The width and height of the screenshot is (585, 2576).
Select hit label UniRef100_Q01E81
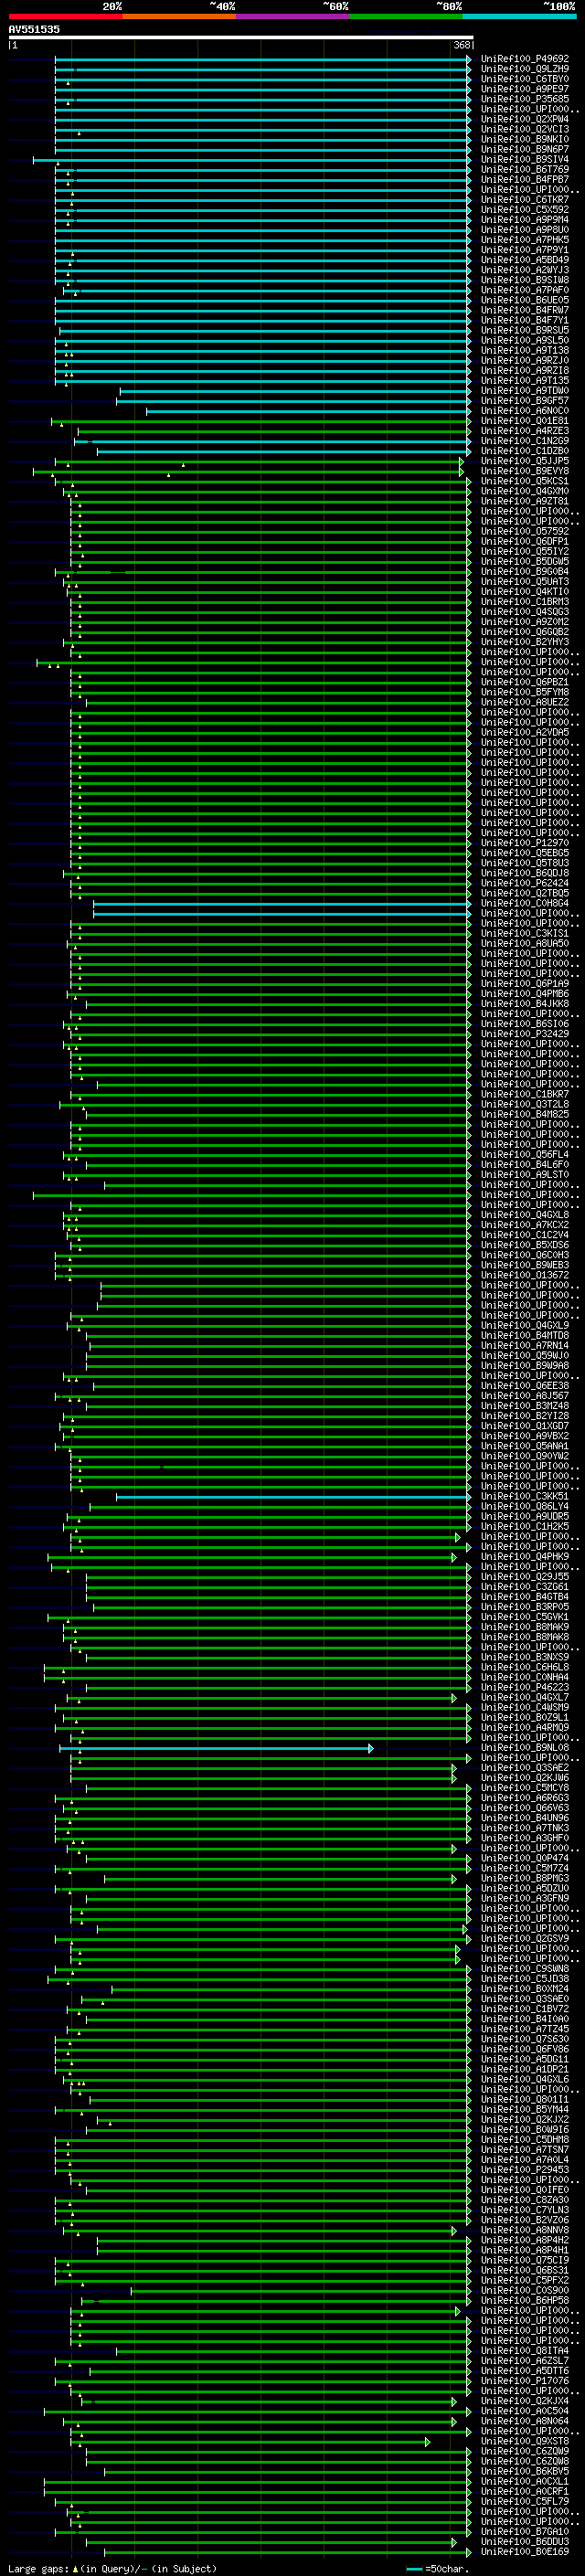click(525, 421)
